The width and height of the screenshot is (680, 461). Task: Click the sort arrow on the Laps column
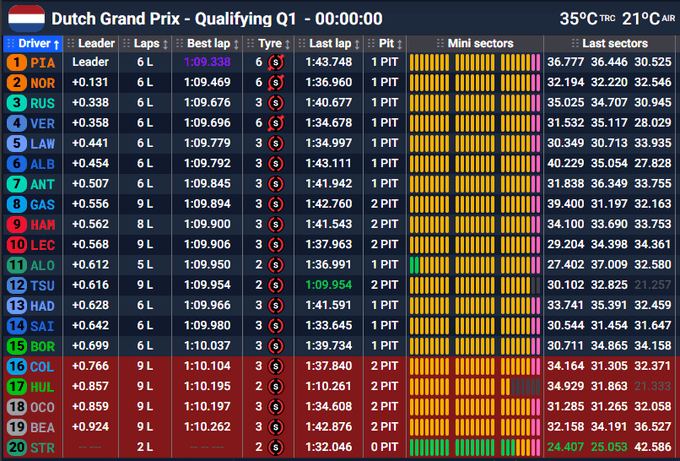165,44
